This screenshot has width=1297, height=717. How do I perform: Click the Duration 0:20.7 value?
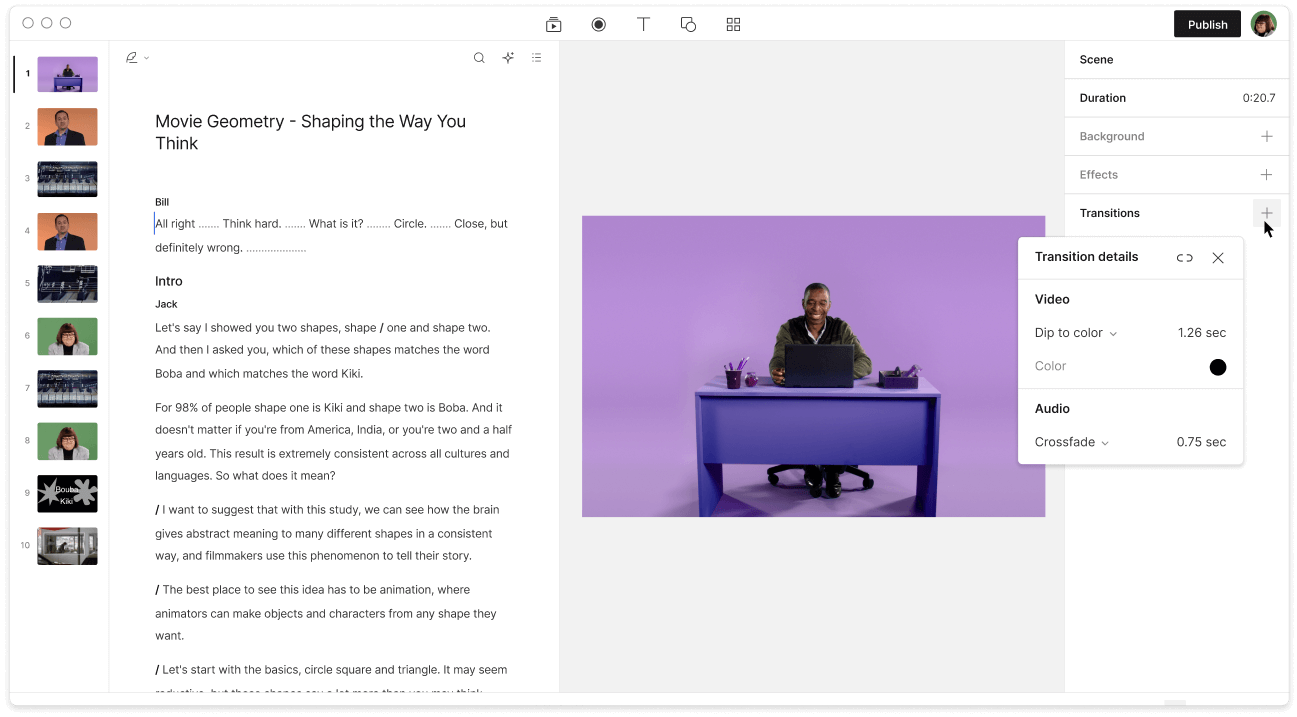[x=1259, y=98]
